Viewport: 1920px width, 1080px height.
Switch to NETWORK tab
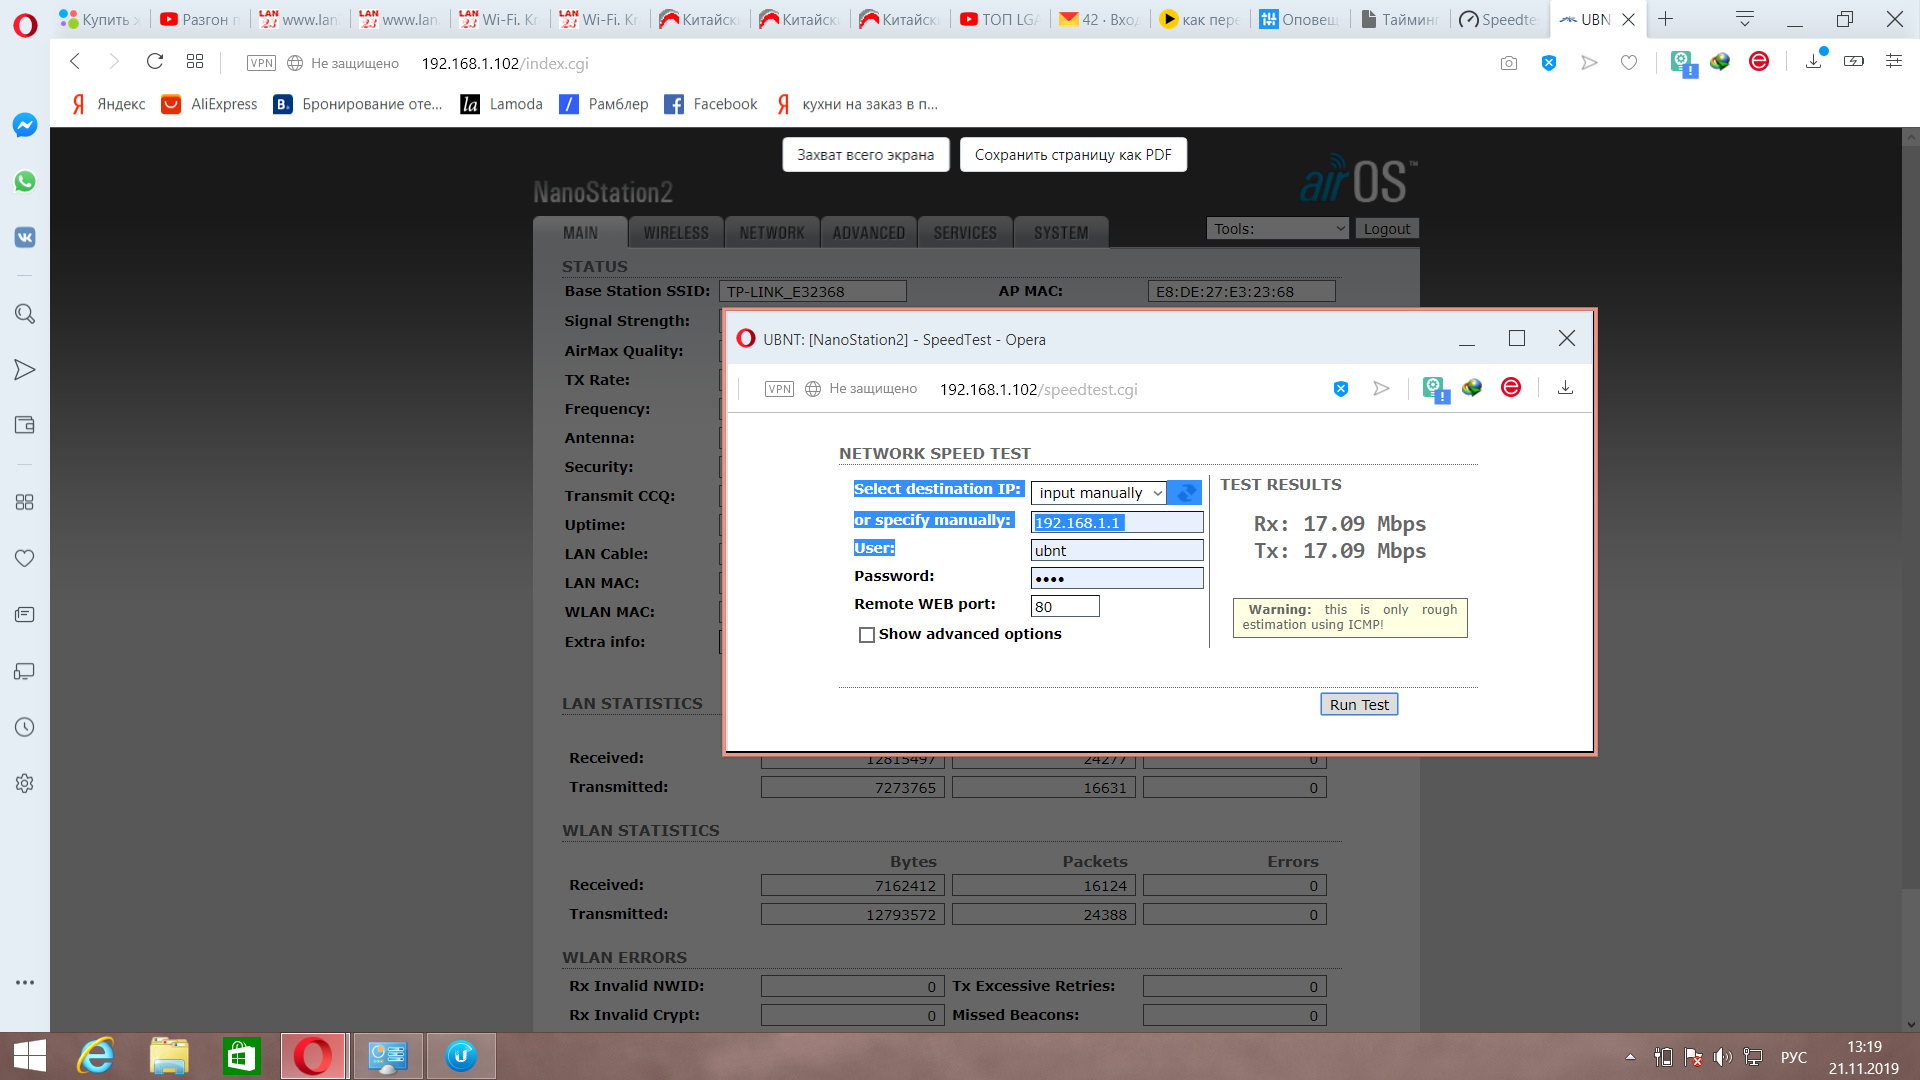(772, 232)
